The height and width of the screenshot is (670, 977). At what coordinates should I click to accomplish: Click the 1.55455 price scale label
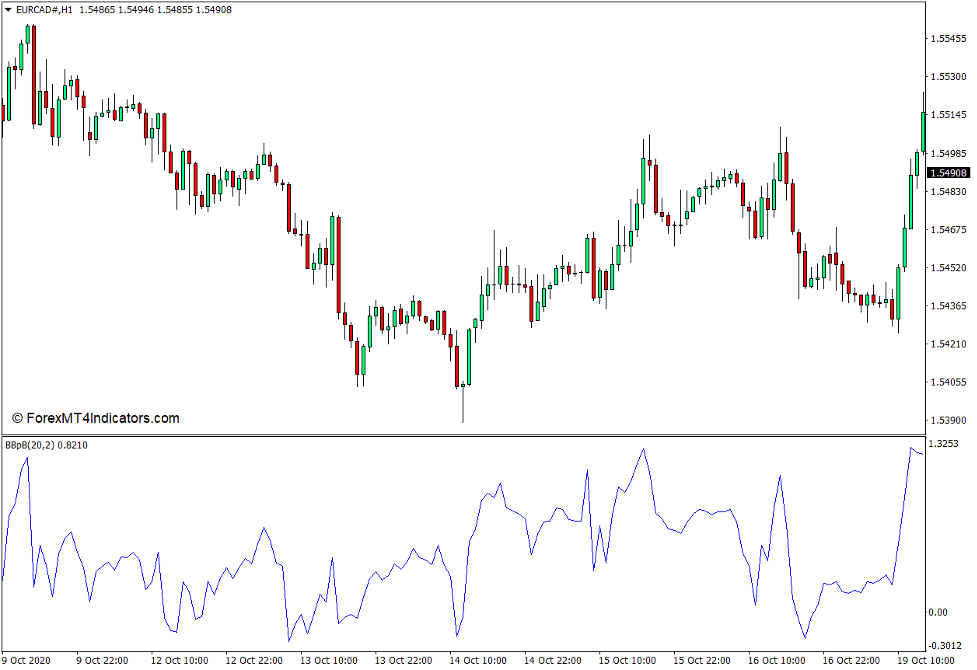coord(948,38)
